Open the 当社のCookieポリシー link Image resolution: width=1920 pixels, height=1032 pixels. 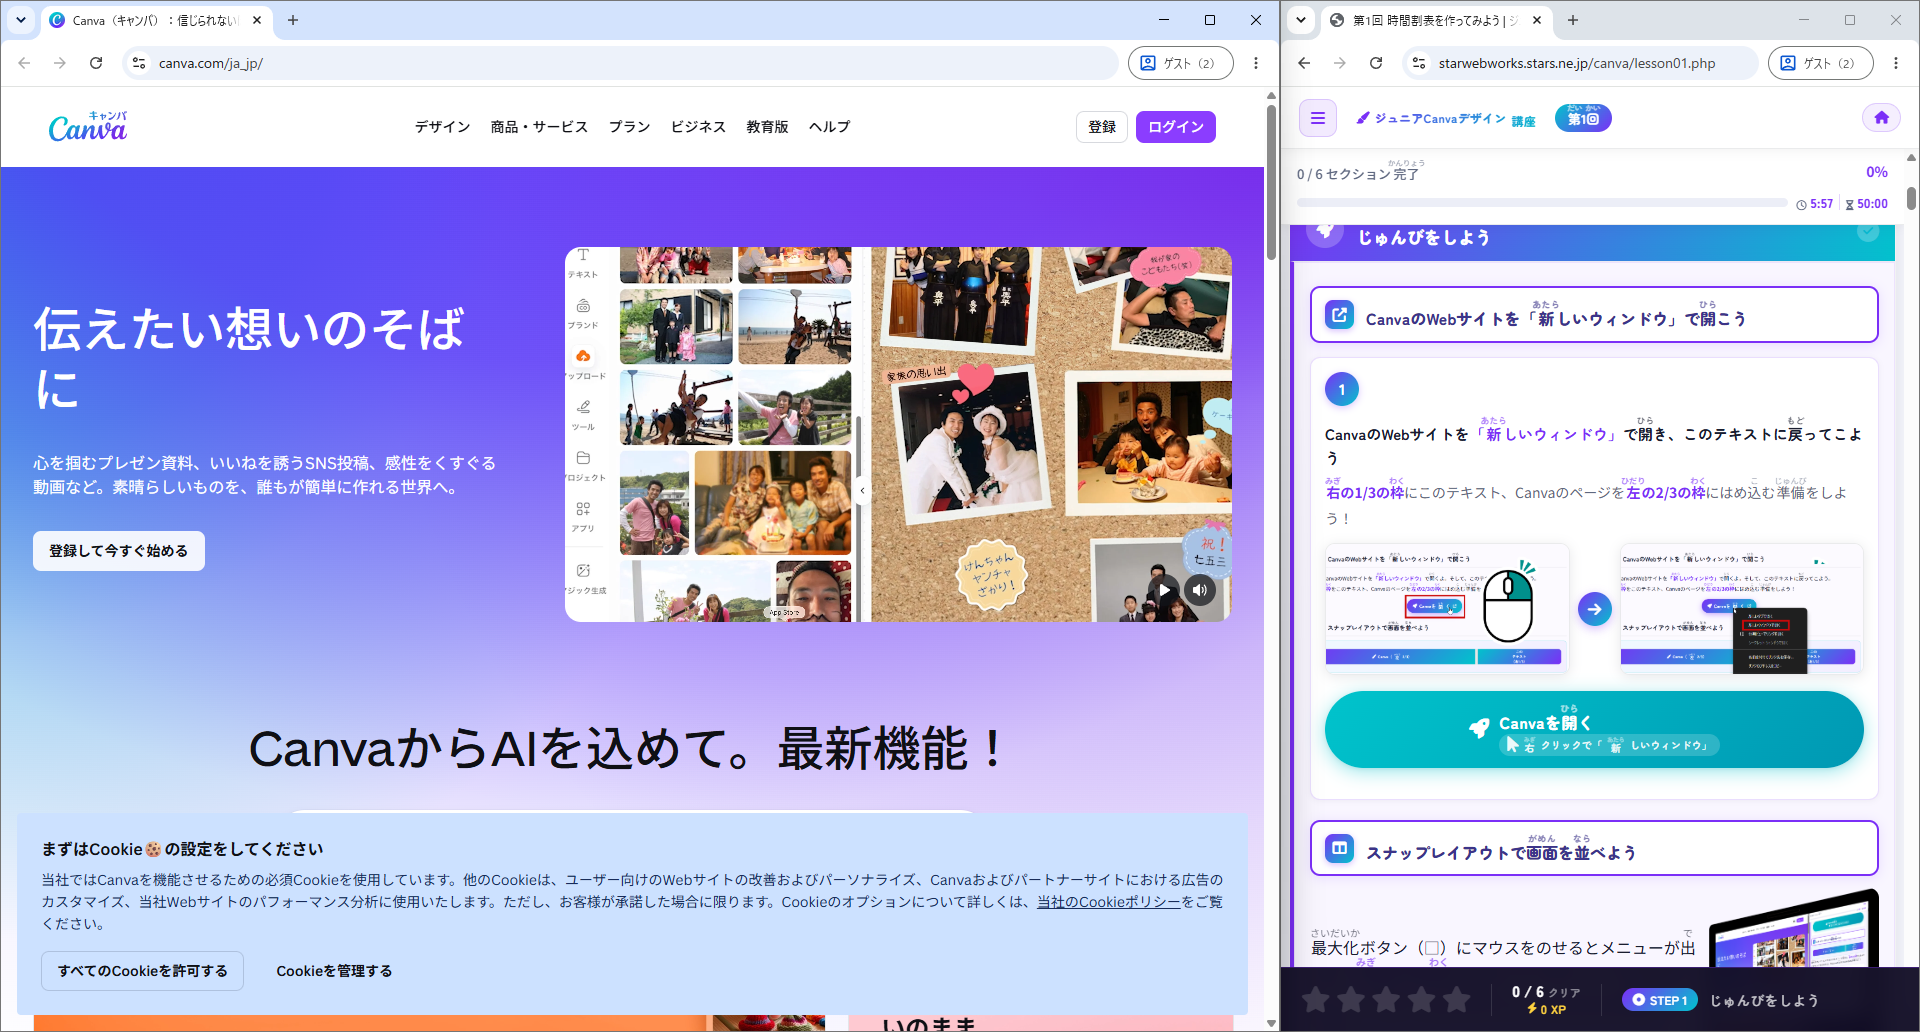(1108, 902)
